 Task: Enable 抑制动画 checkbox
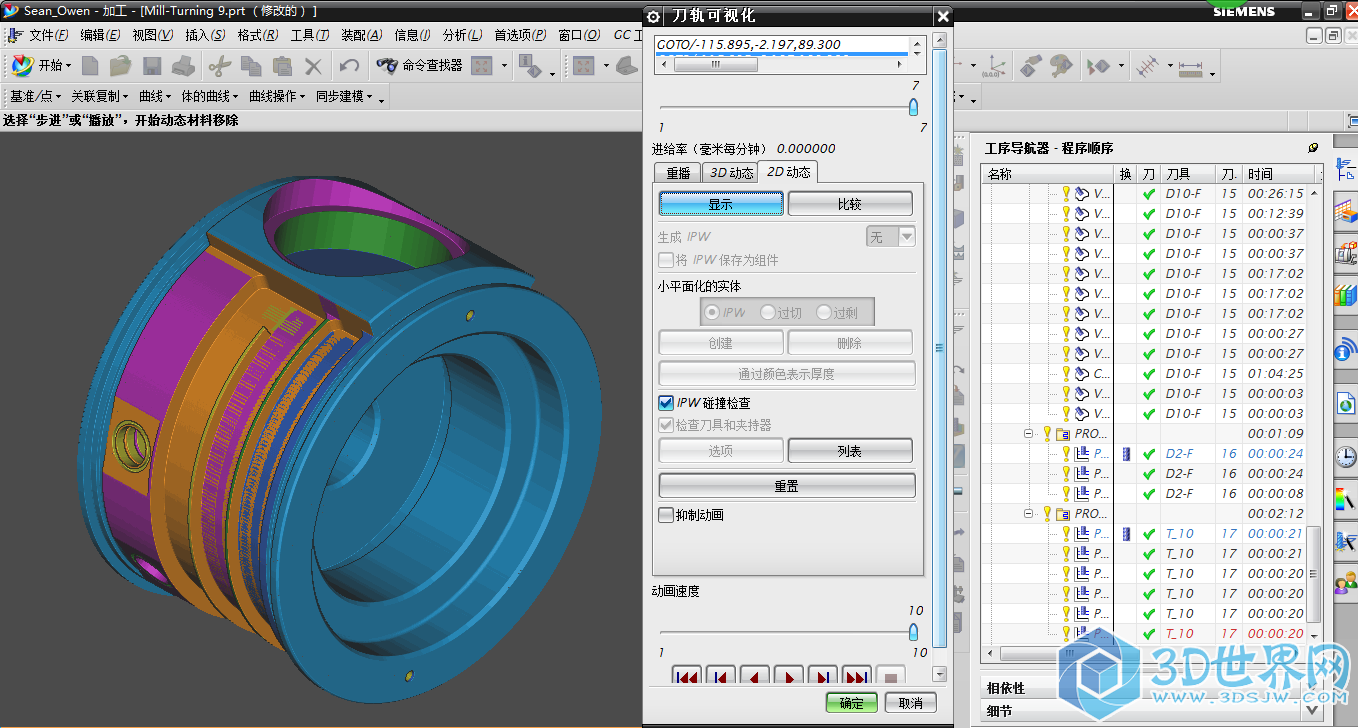click(666, 515)
